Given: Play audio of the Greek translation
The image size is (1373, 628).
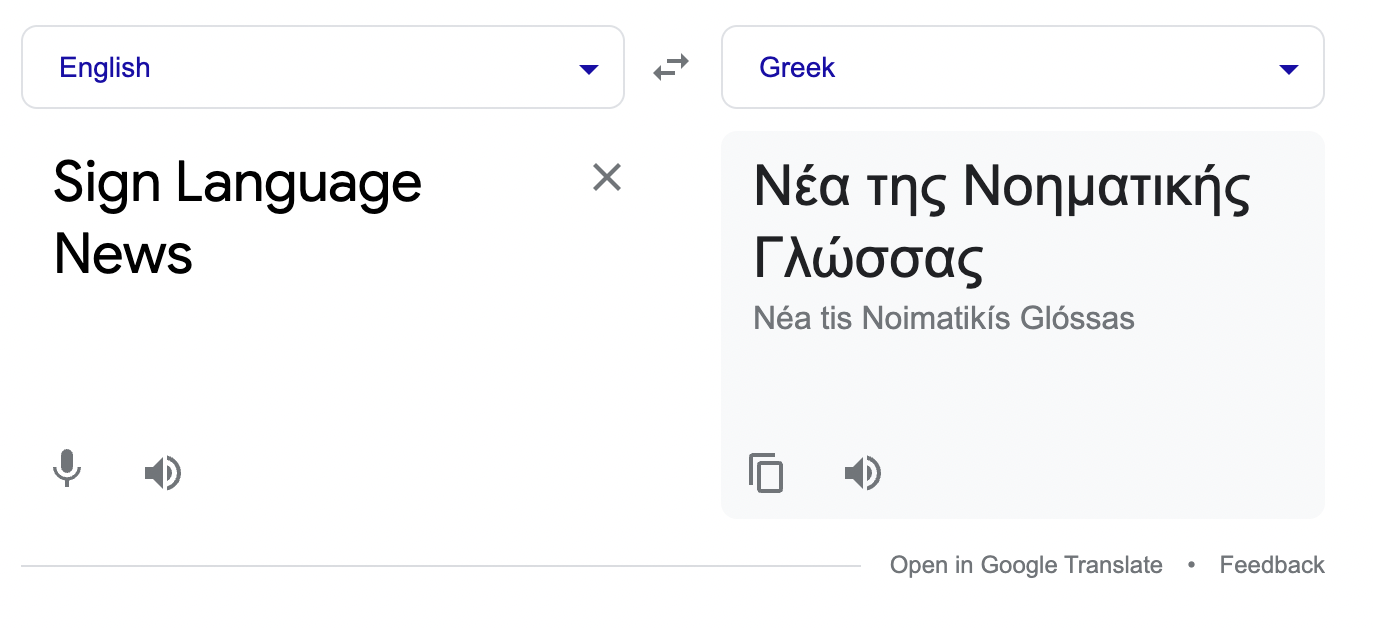Looking at the screenshot, I should pos(862,472).
